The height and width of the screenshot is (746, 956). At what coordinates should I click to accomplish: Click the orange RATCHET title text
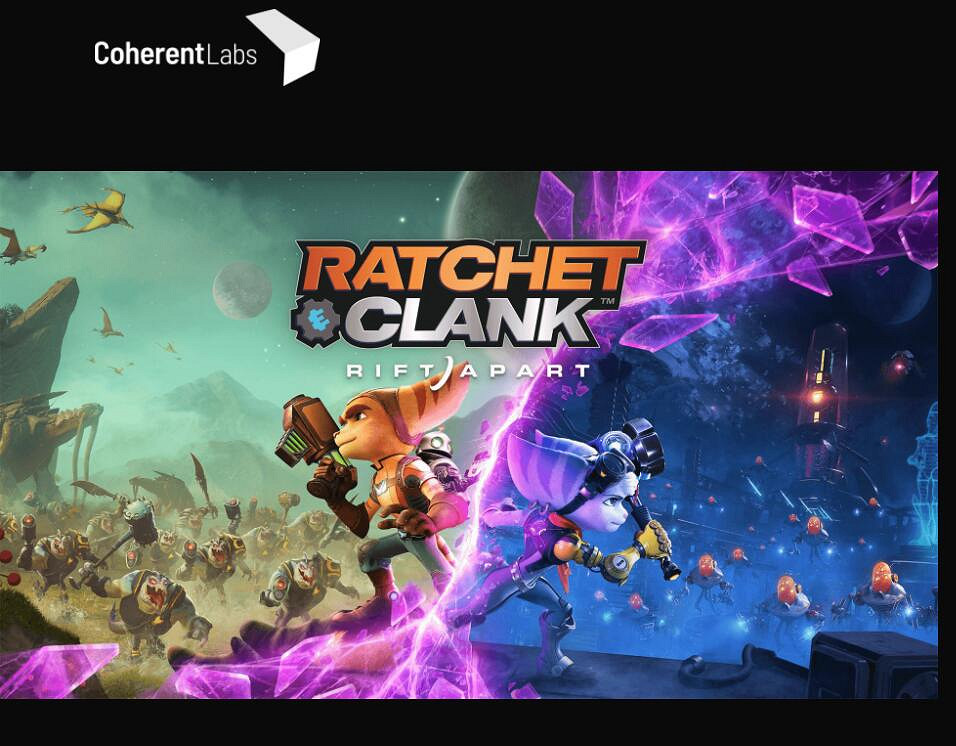(471, 267)
